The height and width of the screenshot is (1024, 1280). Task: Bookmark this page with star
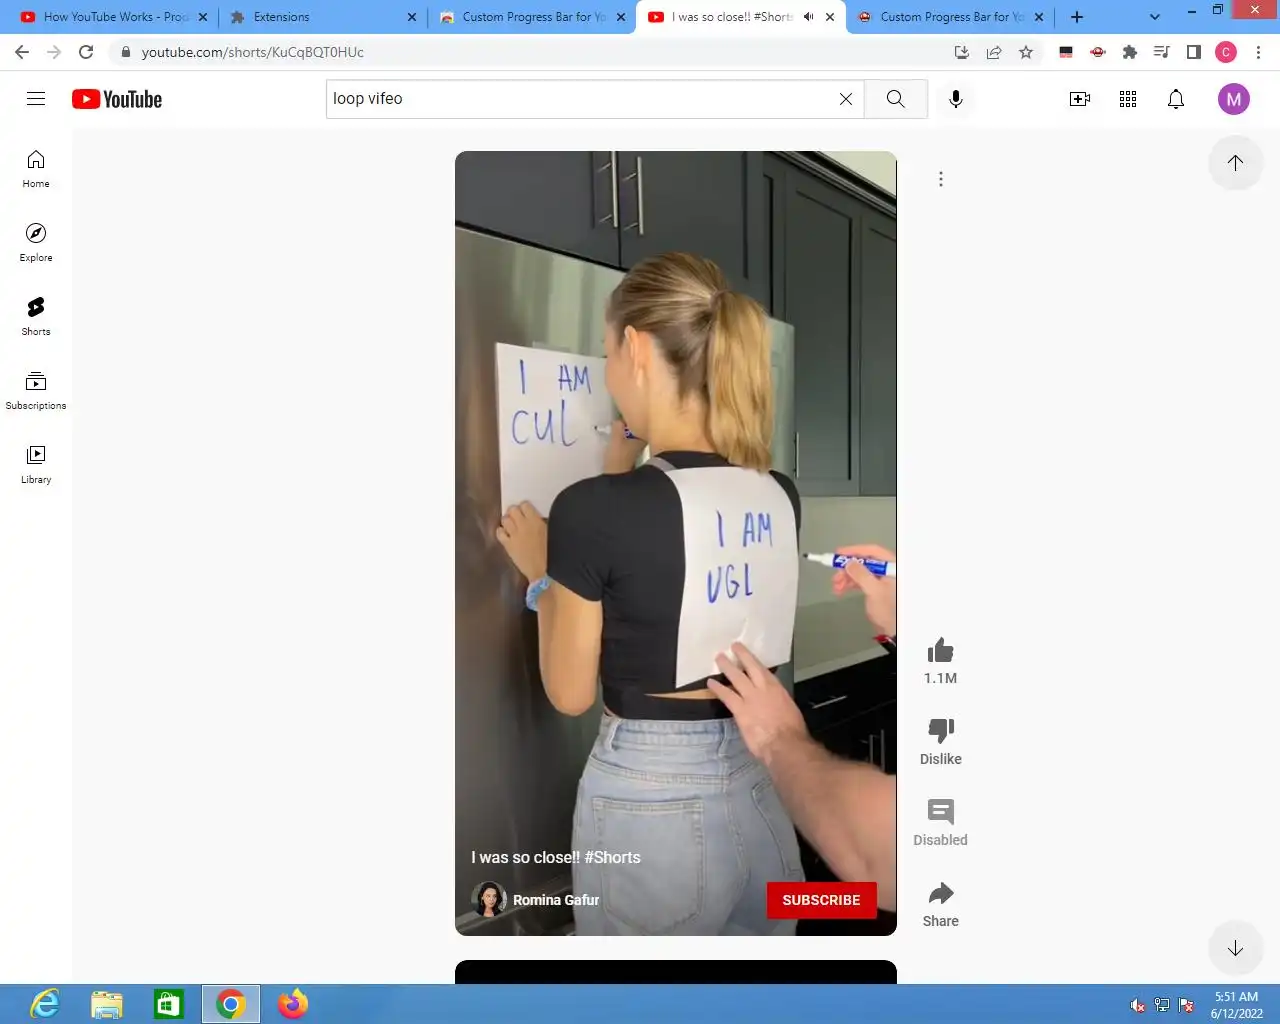[x=1026, y=52]
